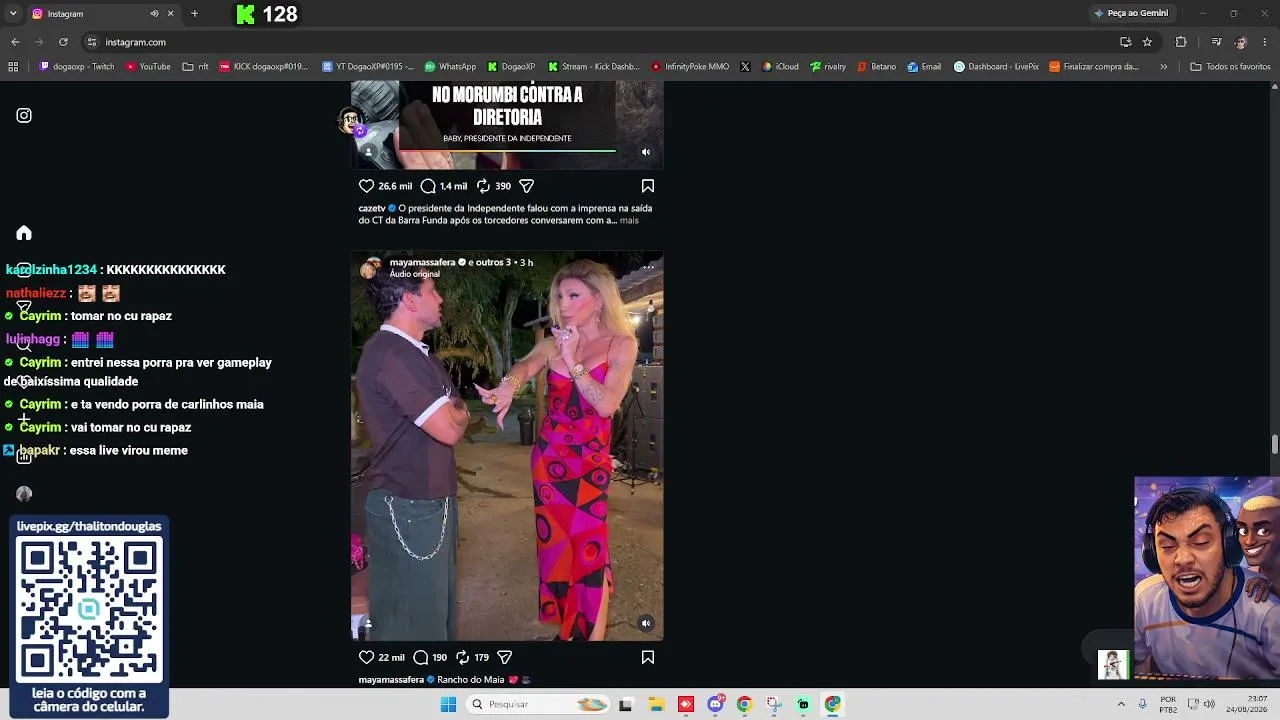Expand the 'Todos os favoritos' folder
This screenshot has height=720, width=1280.
point(1230,67)
